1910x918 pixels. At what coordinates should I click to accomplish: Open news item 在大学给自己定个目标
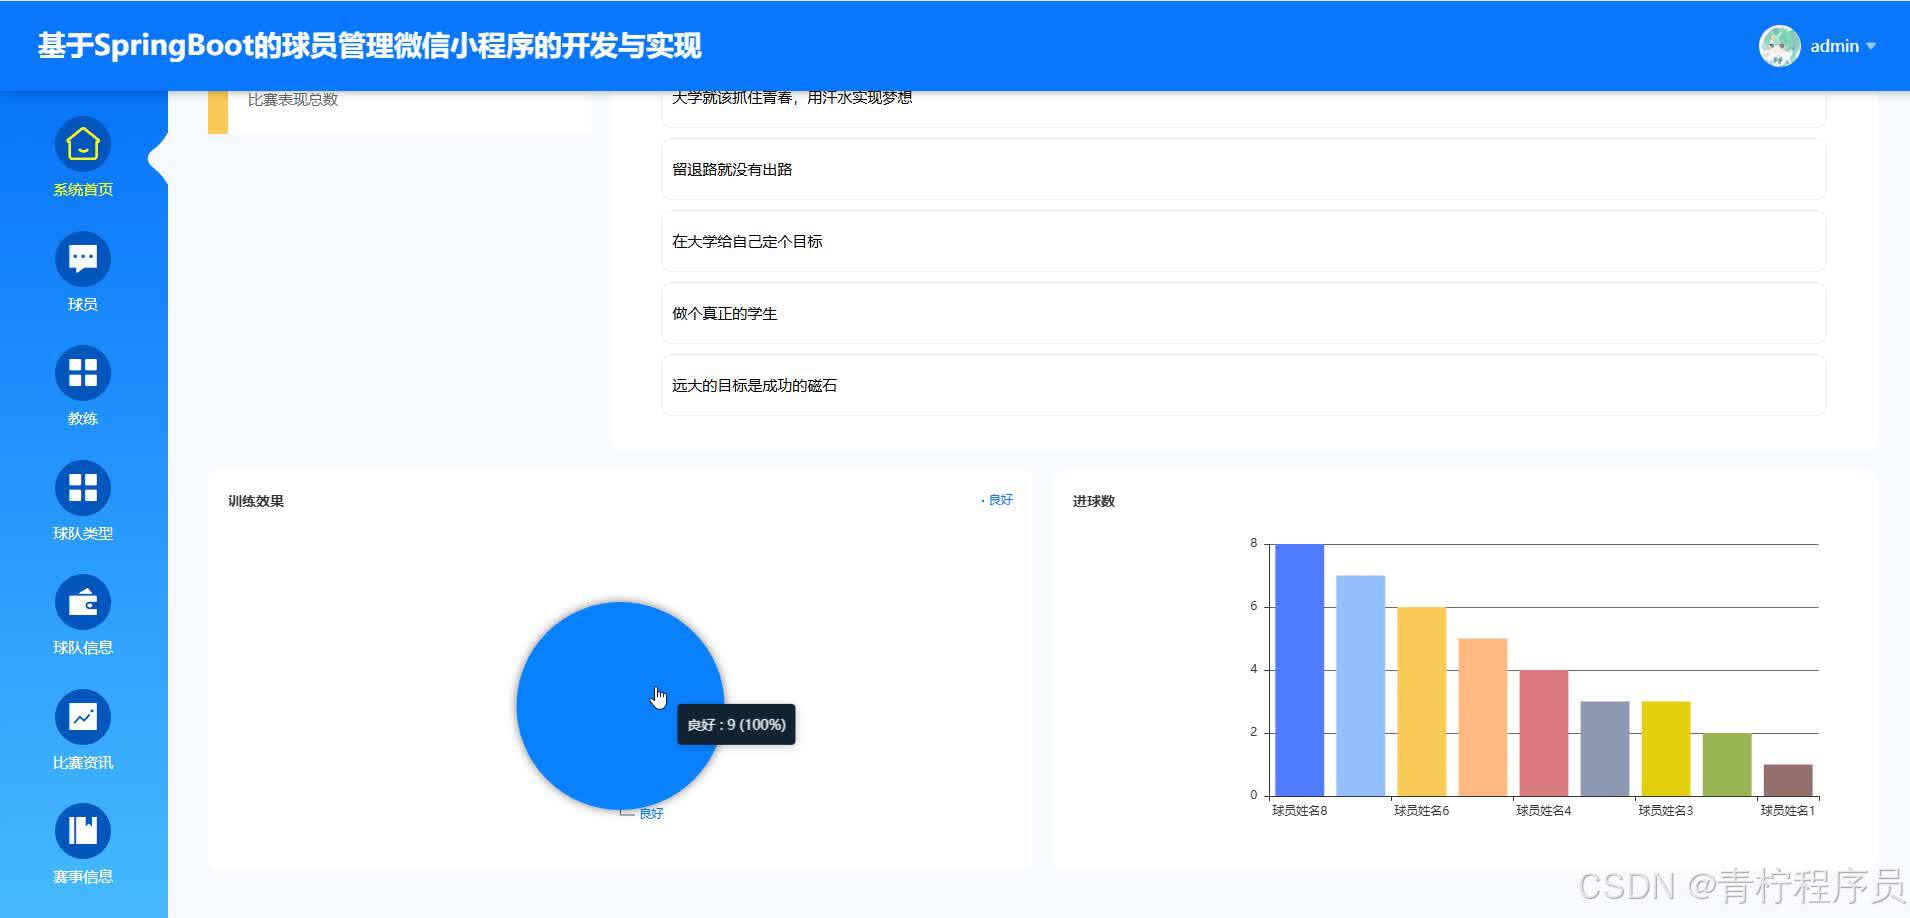1243,242
